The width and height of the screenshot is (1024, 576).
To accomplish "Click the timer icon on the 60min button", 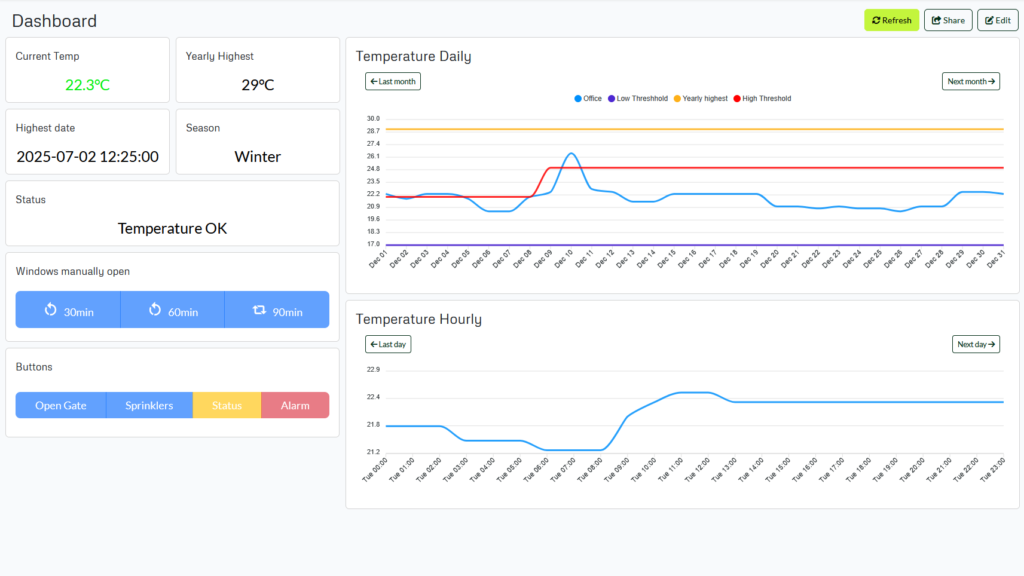I will coord(154,309).
